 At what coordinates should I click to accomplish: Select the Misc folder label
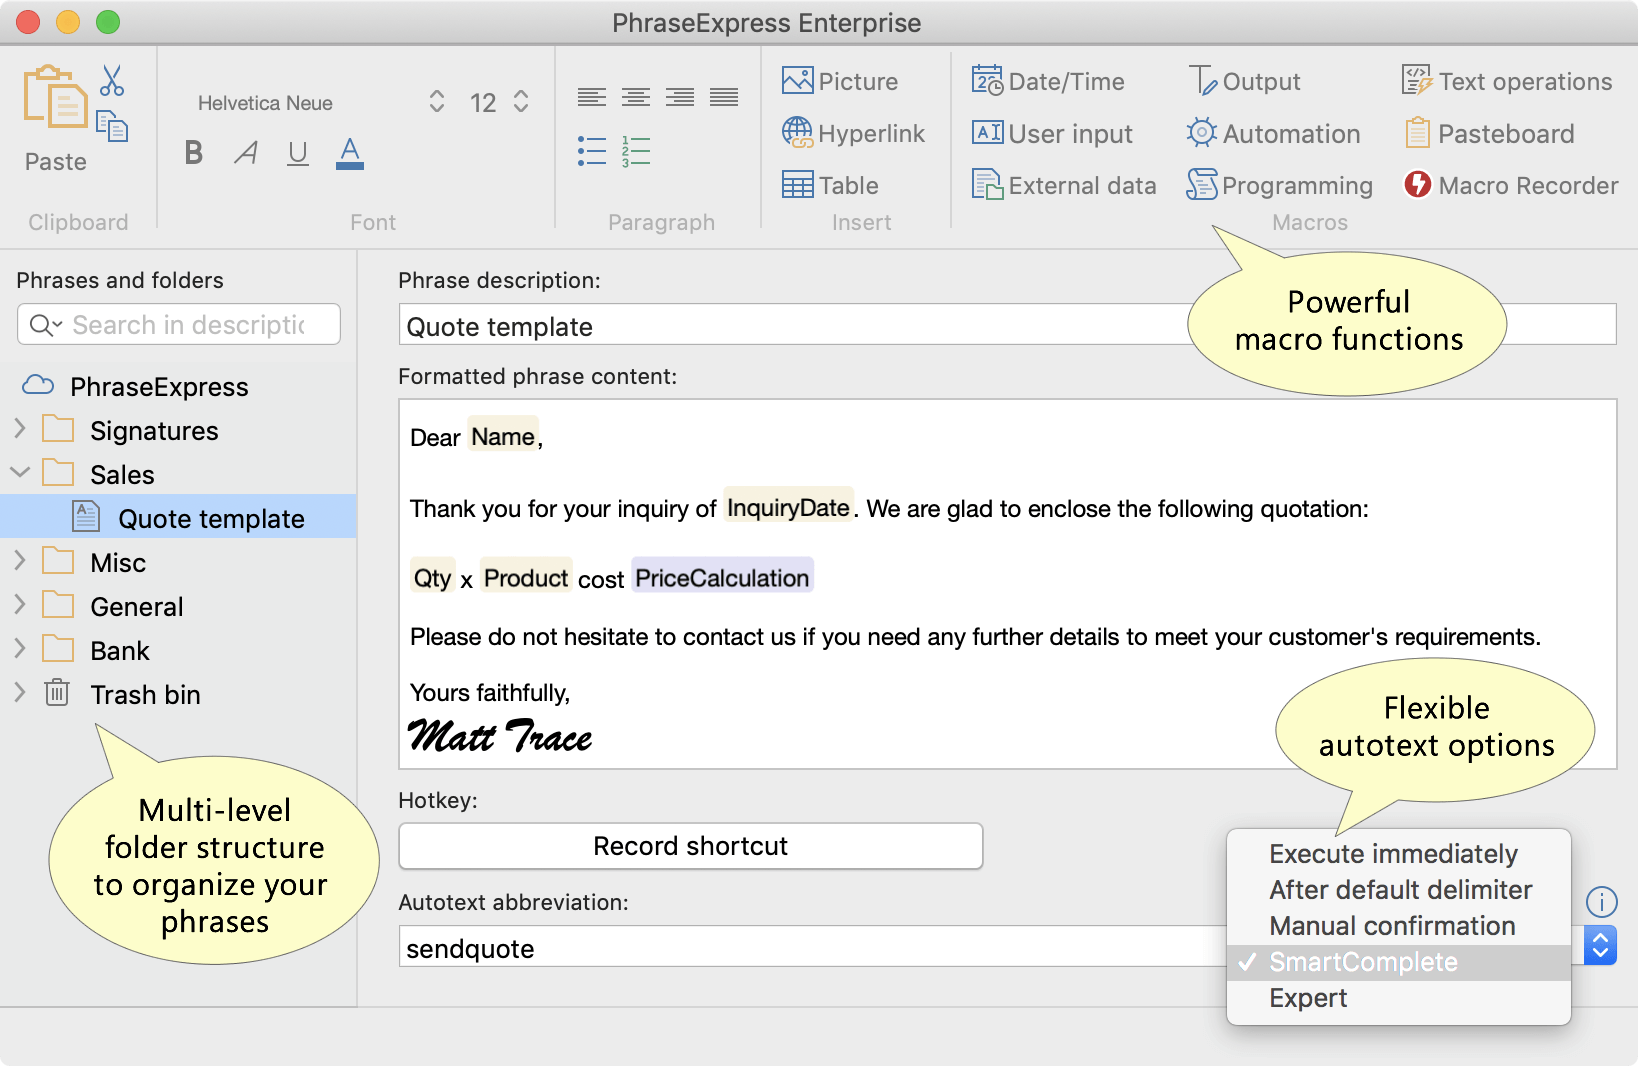pyautogui.click(x=118, y=563)
